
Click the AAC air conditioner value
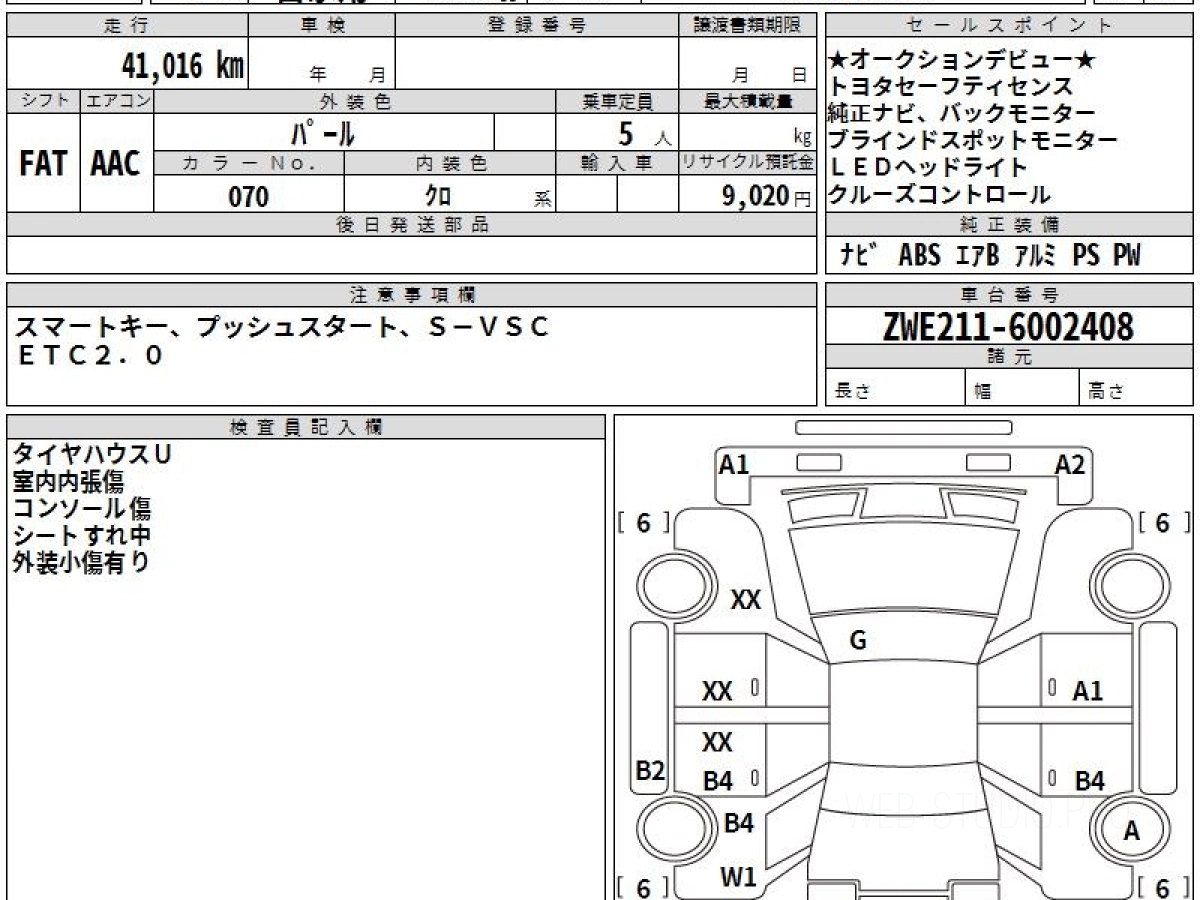(116, 164)
